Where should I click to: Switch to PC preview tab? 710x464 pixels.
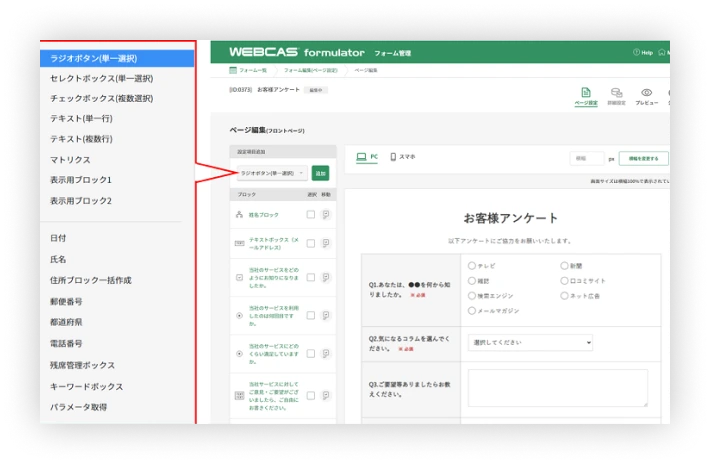pos(367,157)
